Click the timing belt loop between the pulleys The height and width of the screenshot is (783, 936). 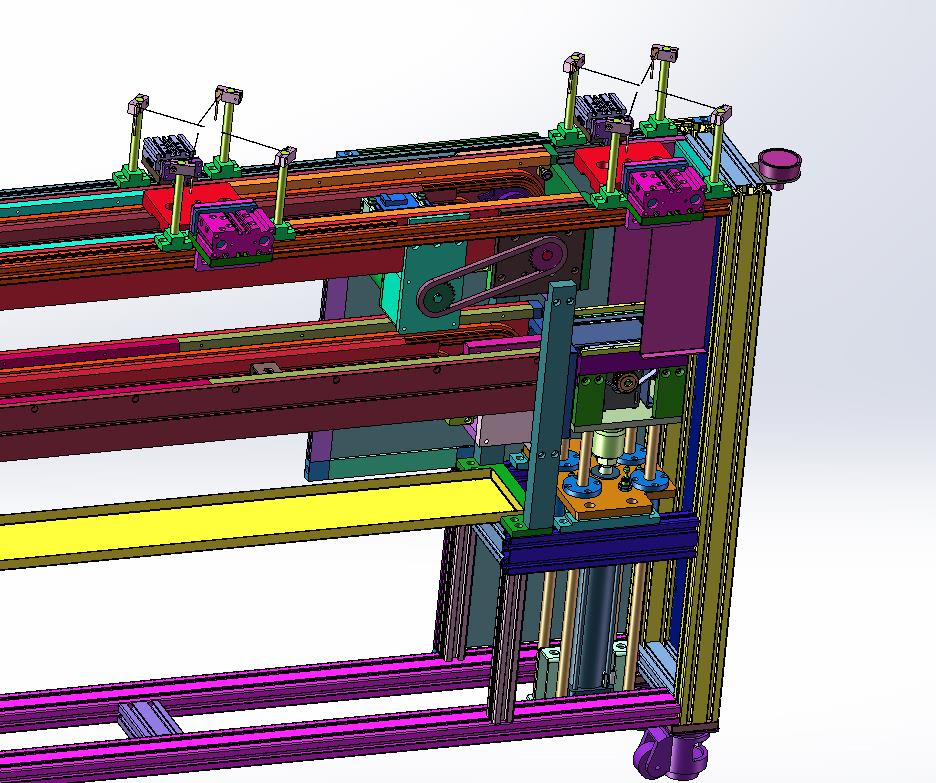[x=494, y=275]
